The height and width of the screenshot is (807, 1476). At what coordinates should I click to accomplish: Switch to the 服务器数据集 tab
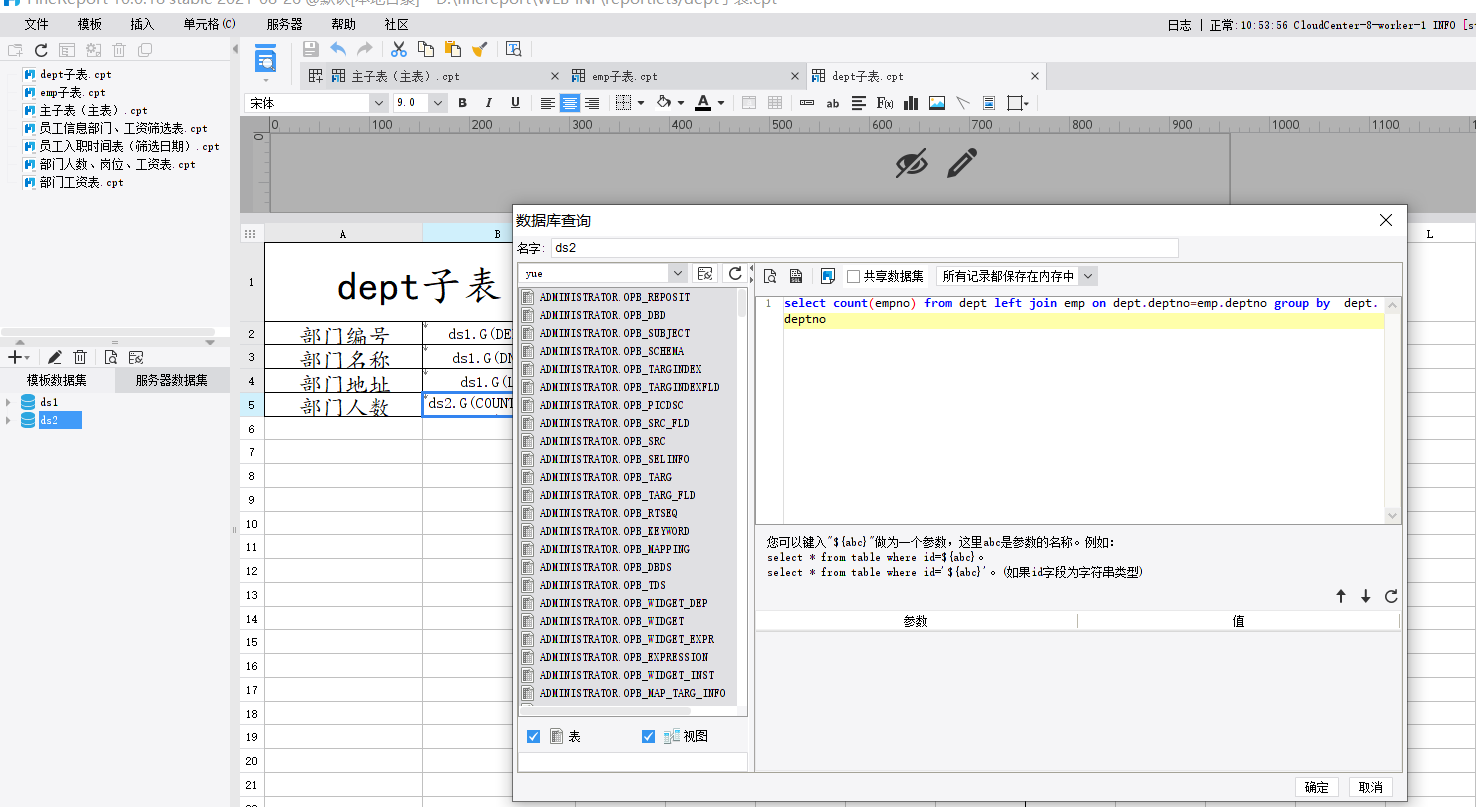click(x=172, y=380)
